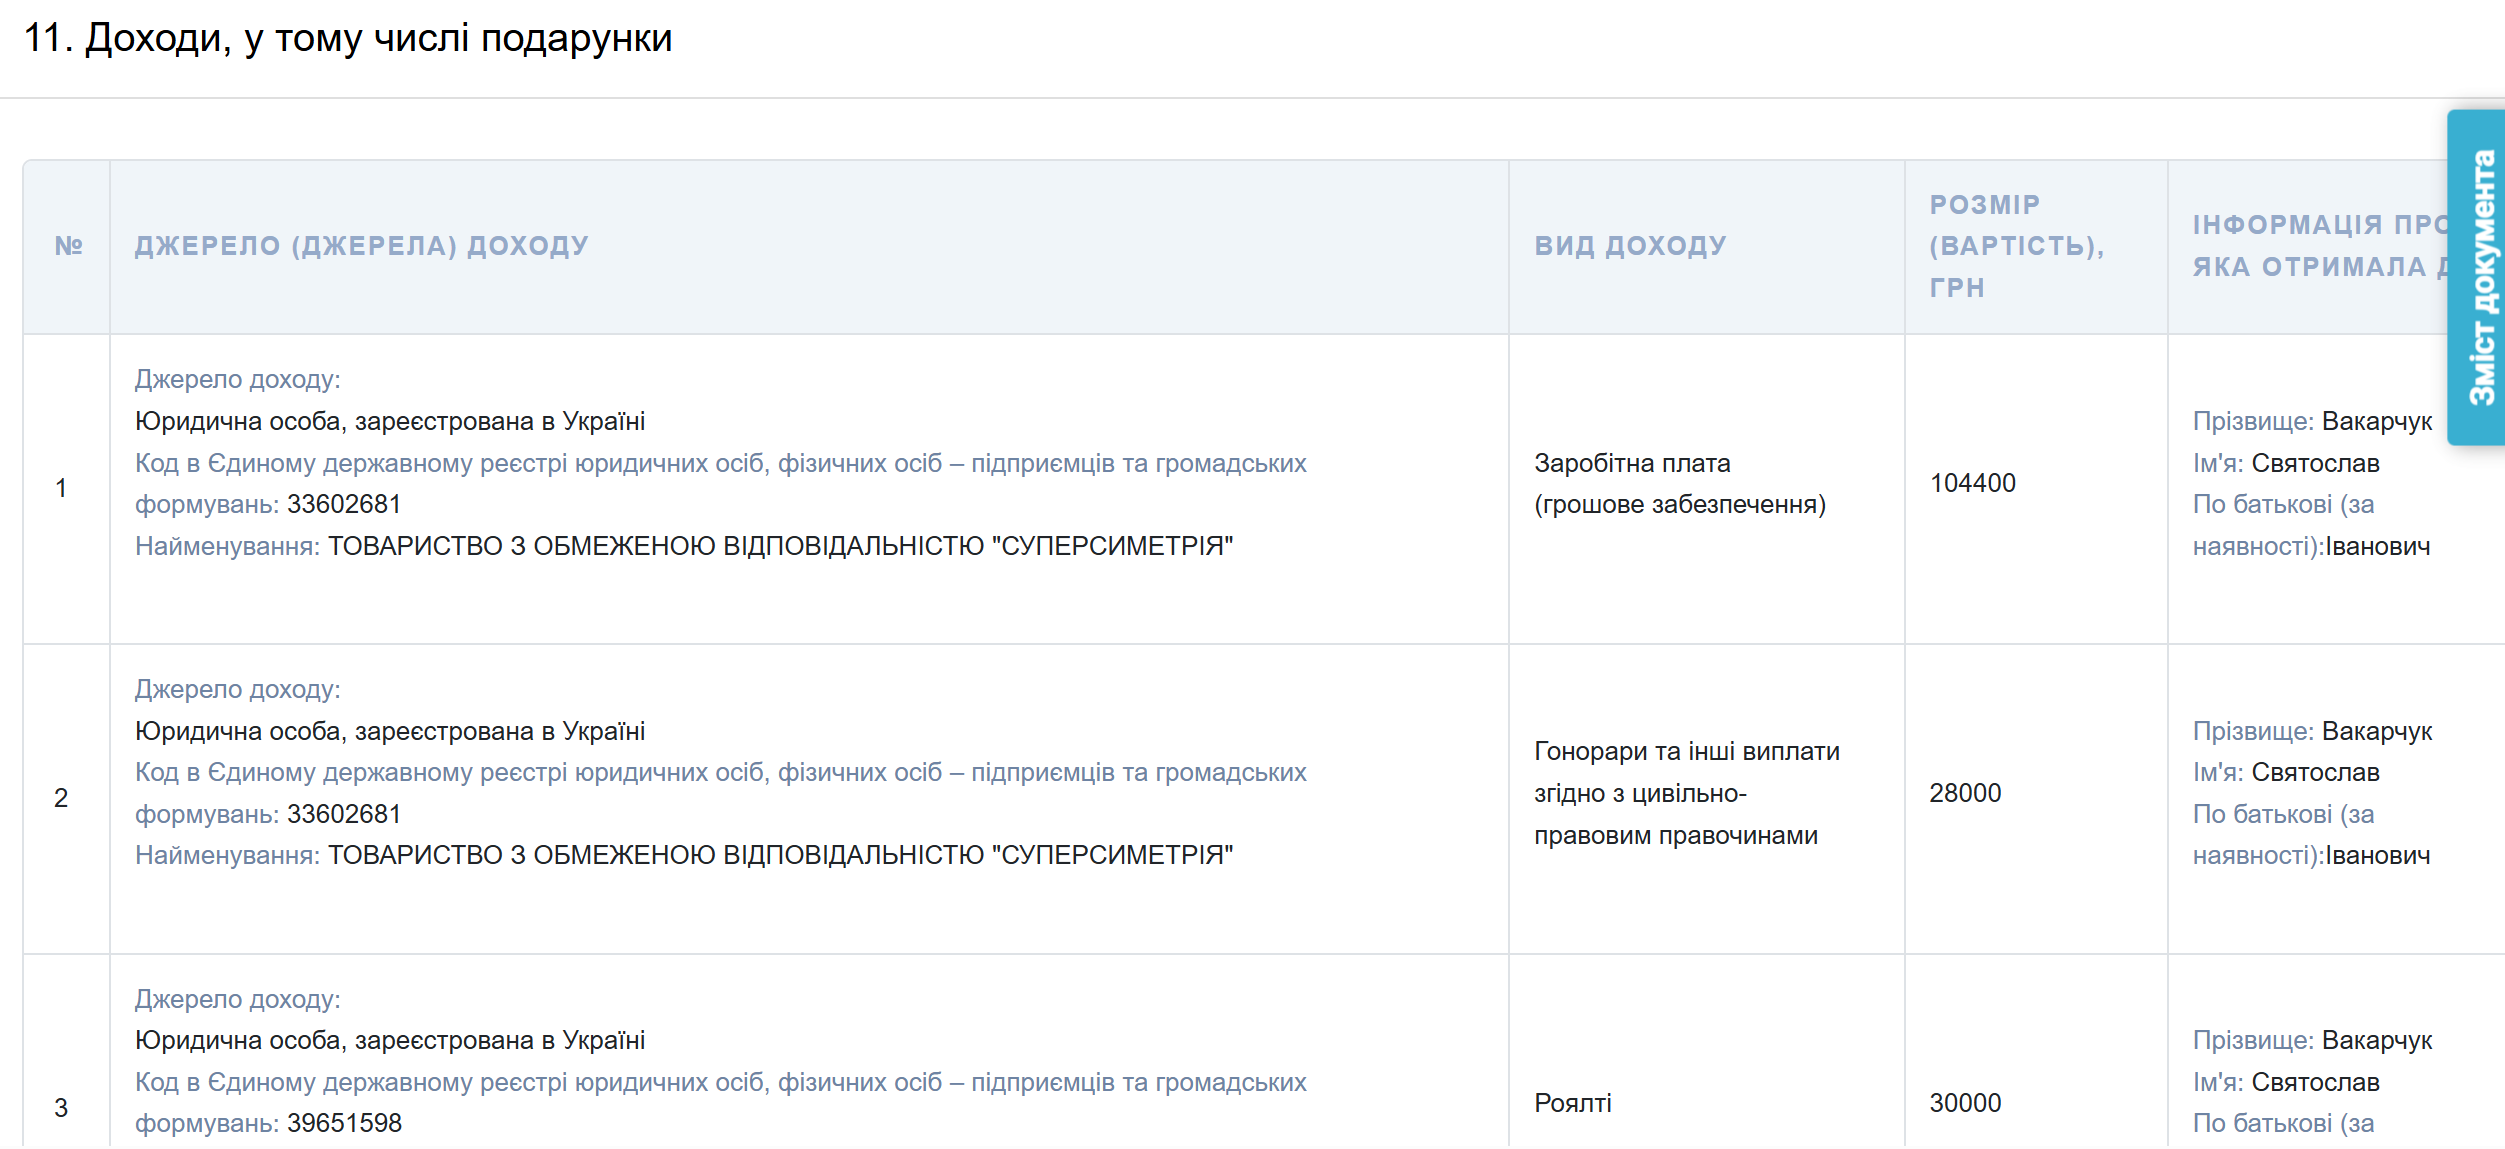This screenshot has height=1149, width=2505.
Task: Click the section heading '11. Доходи, у тому числі подарунки'
Action: 347,39
